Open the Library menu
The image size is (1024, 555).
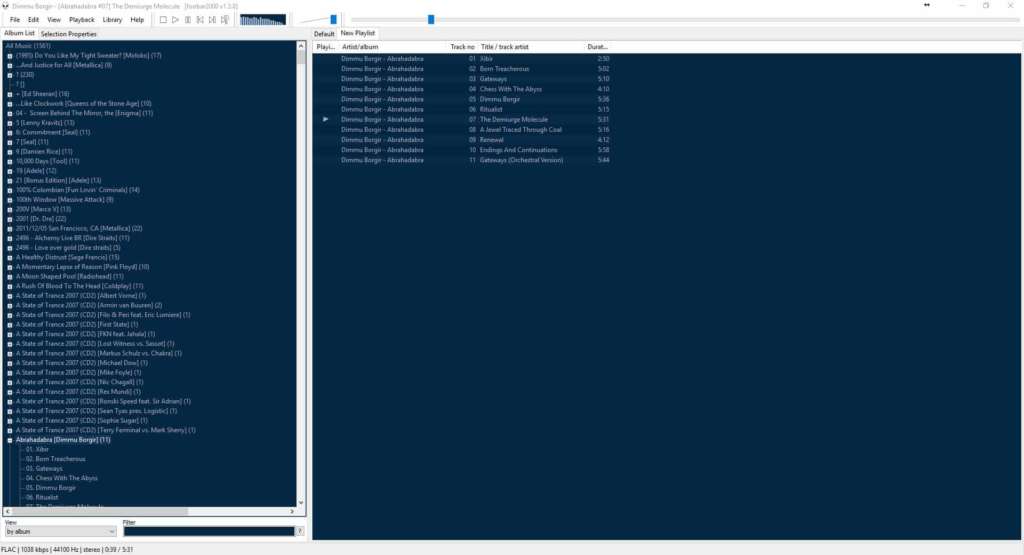coord(112,20)
